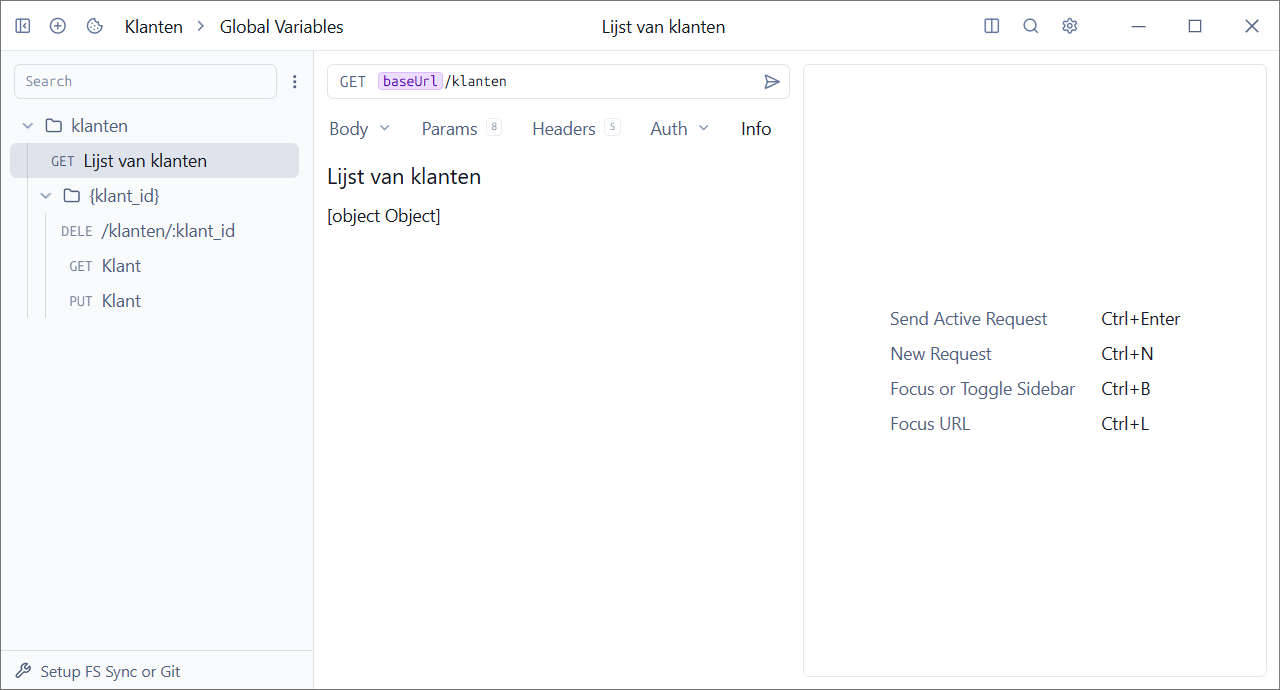Screen dimensions: 1280x690
Task: Switch to the Params tab
Action: [449, 129]
